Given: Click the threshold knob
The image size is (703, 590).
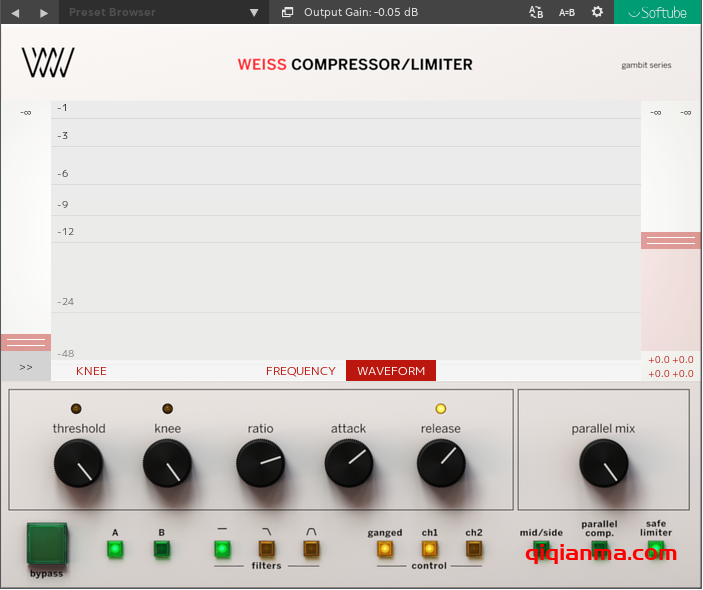Looking at the screenshot, I should click(78, 463).
